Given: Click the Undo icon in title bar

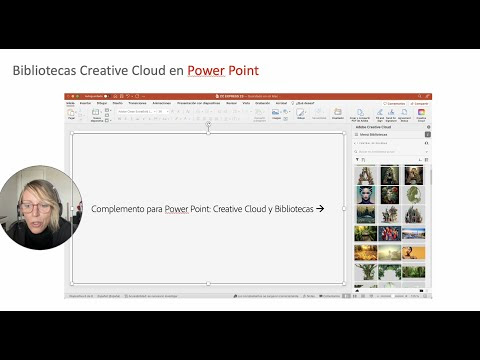Looking at the screenshot, I should pyautogui.click(x=128, y=96).
